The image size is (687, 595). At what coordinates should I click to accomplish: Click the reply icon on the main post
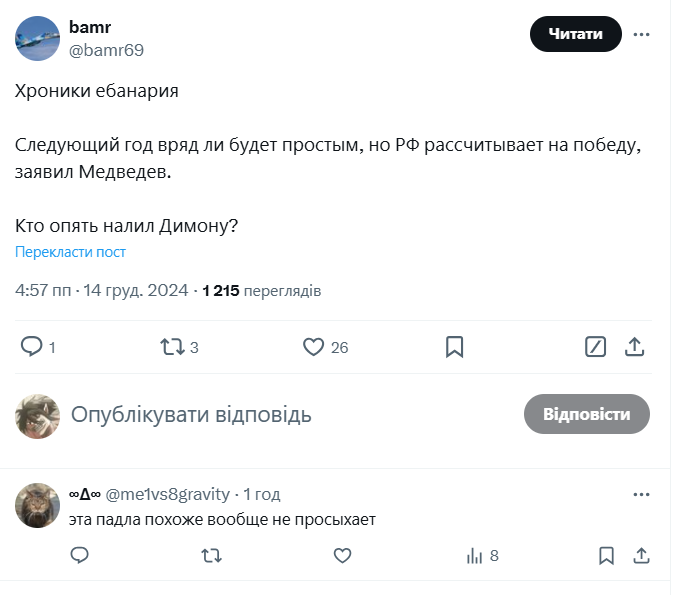click(32, 347)
